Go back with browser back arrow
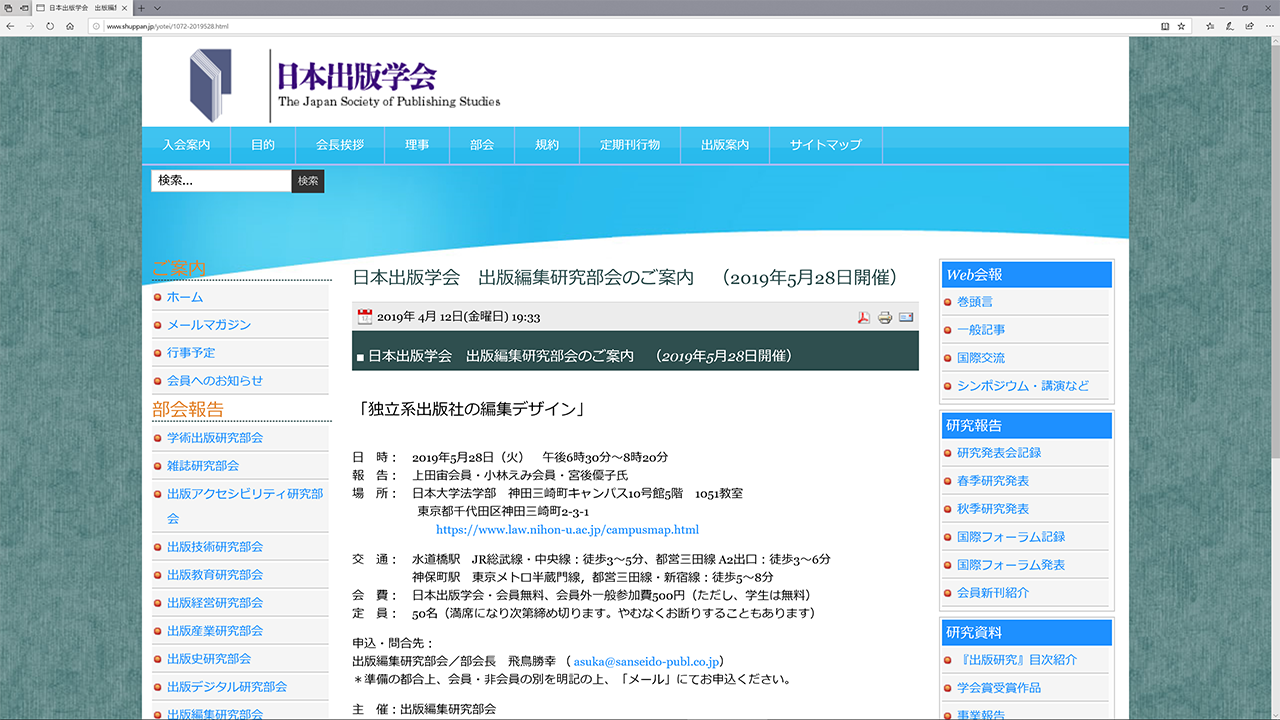This screenshot has height=720, width=1280. tap(10, 26)
